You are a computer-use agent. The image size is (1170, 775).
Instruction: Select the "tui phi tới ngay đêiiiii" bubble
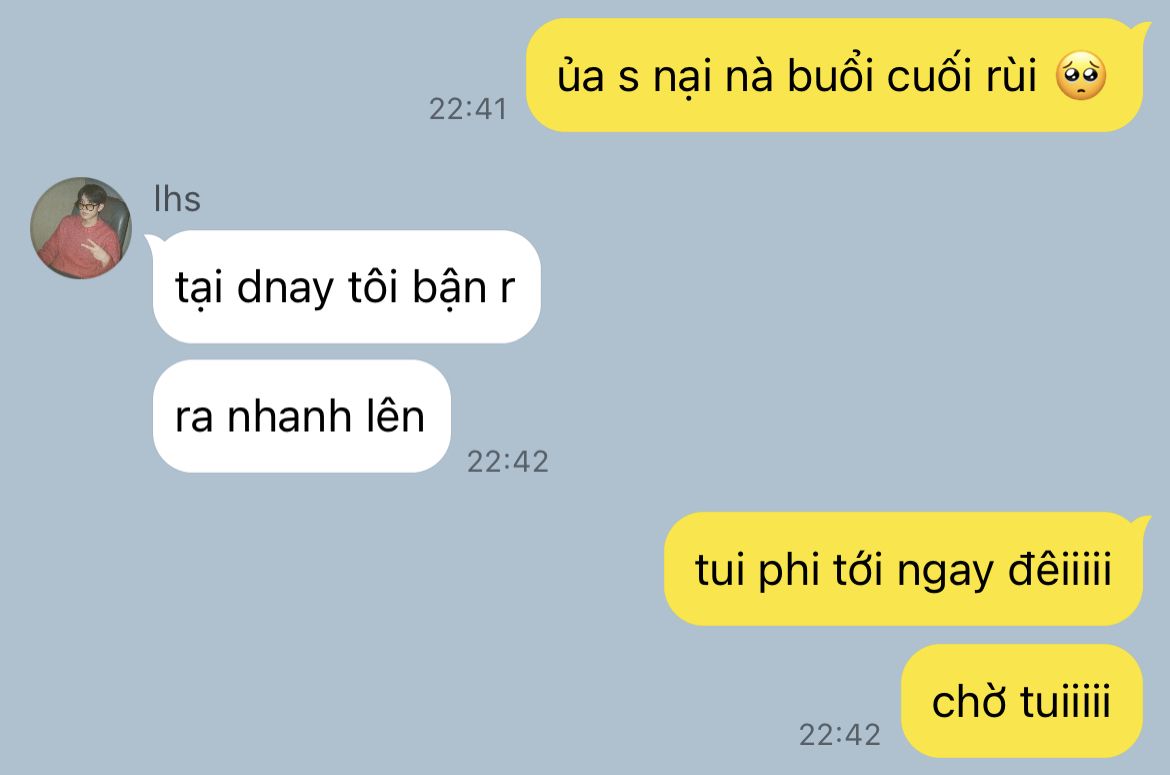point(903,569)
